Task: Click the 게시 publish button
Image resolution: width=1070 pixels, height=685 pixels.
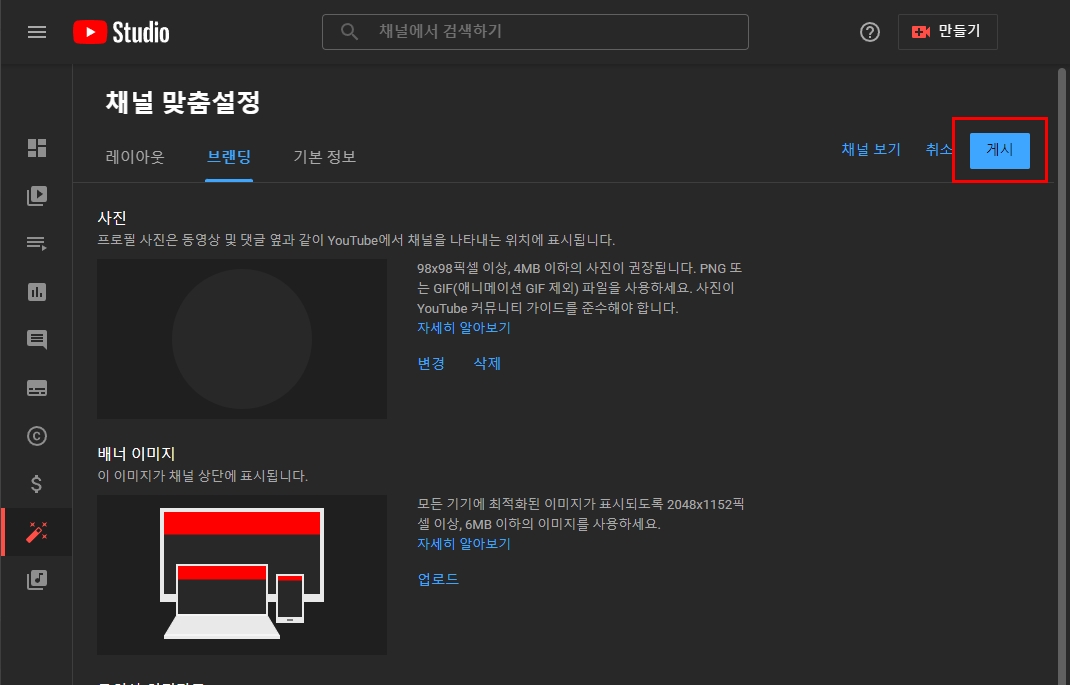Action: pyautogui.click(x=998, y=150)
